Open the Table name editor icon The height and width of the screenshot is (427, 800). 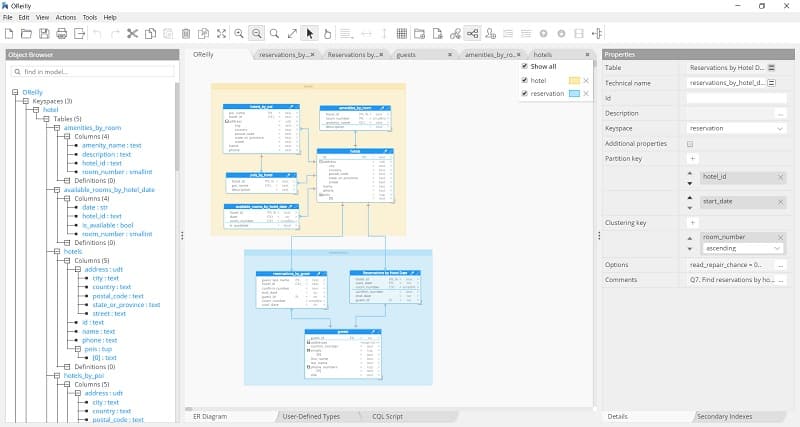pyautogui.click(x=771, y=67)
